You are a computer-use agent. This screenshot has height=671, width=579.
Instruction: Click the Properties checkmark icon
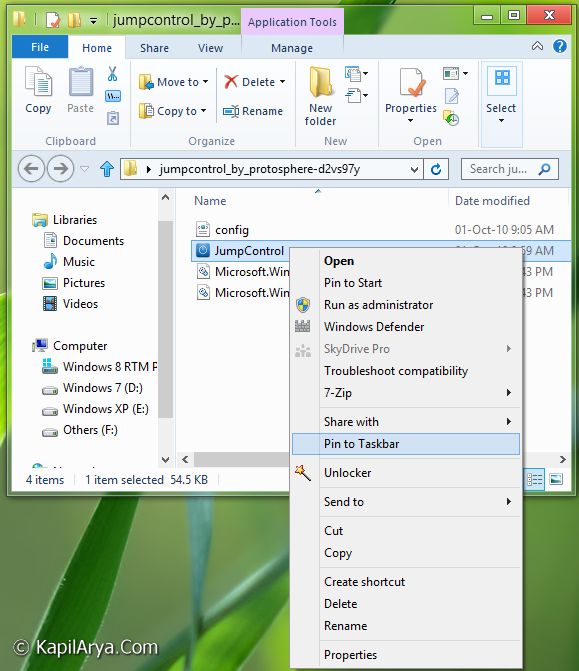tap(412, 82)
